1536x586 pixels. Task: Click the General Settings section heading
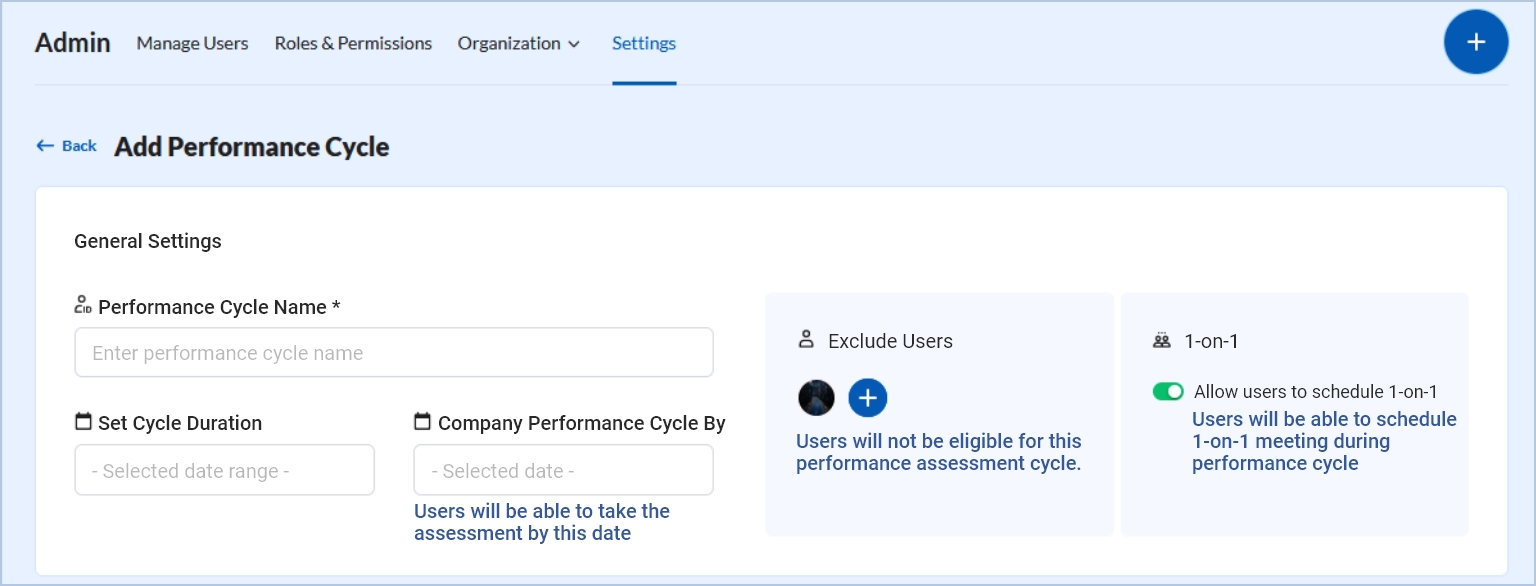pos(148,241)
